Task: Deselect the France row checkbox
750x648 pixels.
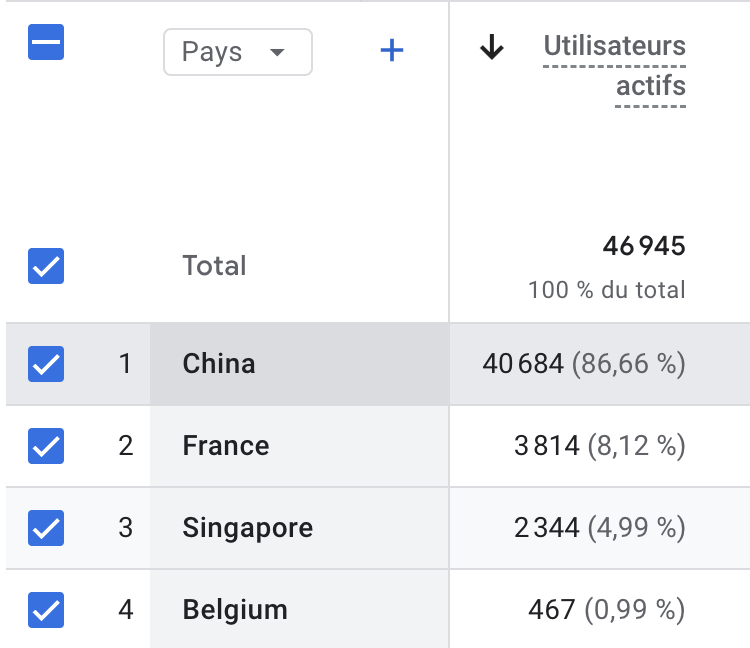Action: pyautogui.click(x=46, y=445)
